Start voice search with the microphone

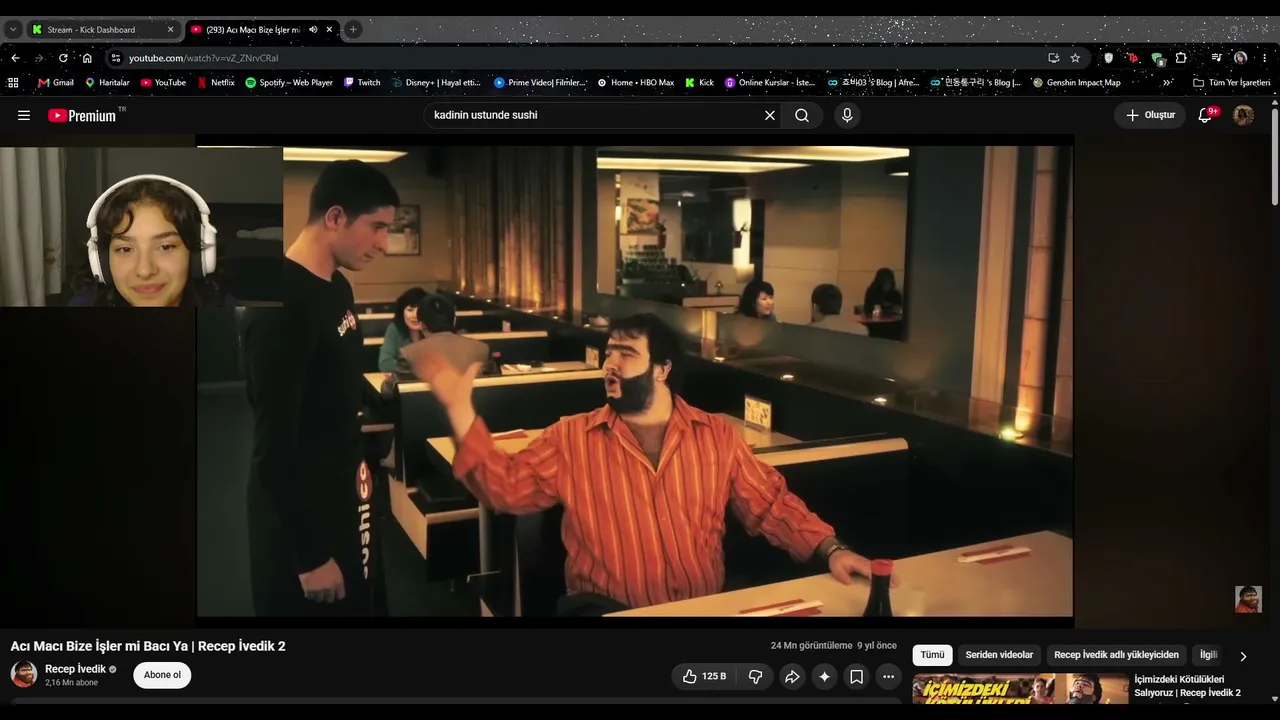point(847,115)
